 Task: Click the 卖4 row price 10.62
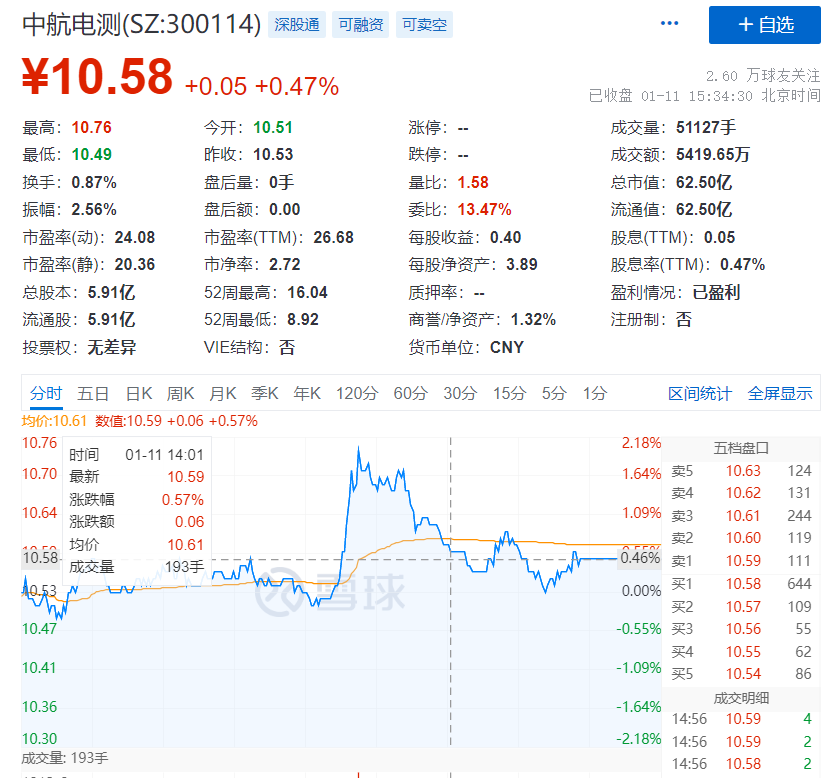pos(743,493)
